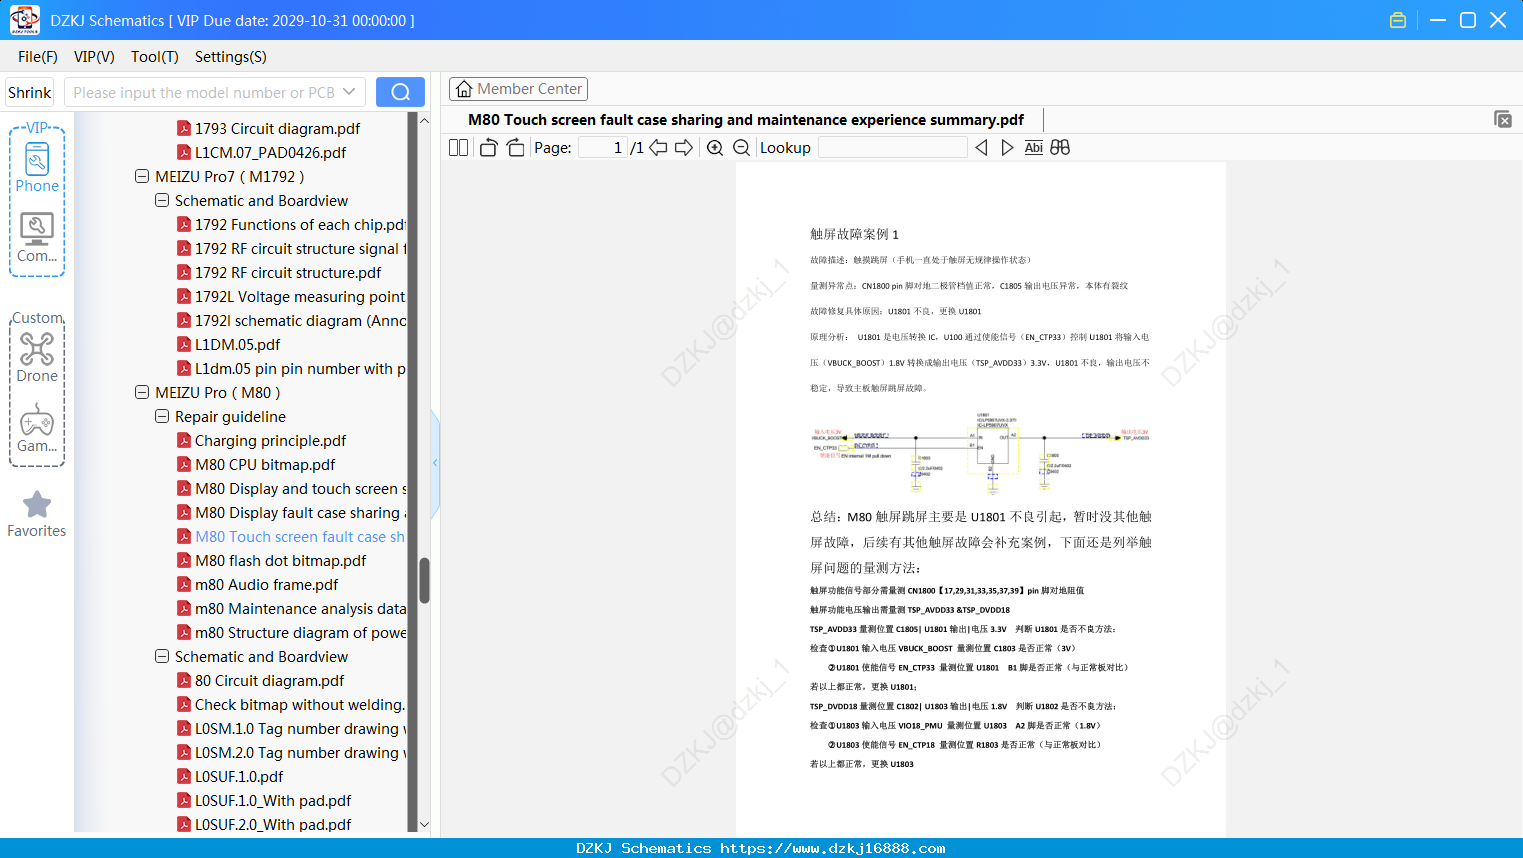Open m80 Maintenance analysis data file
Screen dimensions: 1523x858
coord(300,608)
